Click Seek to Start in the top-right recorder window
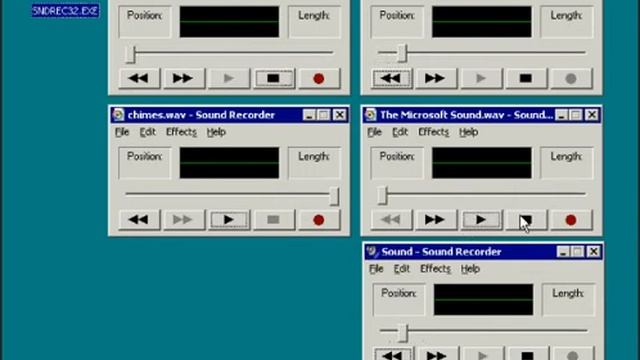This screenshot has height=360, width=640. point(391,78)
